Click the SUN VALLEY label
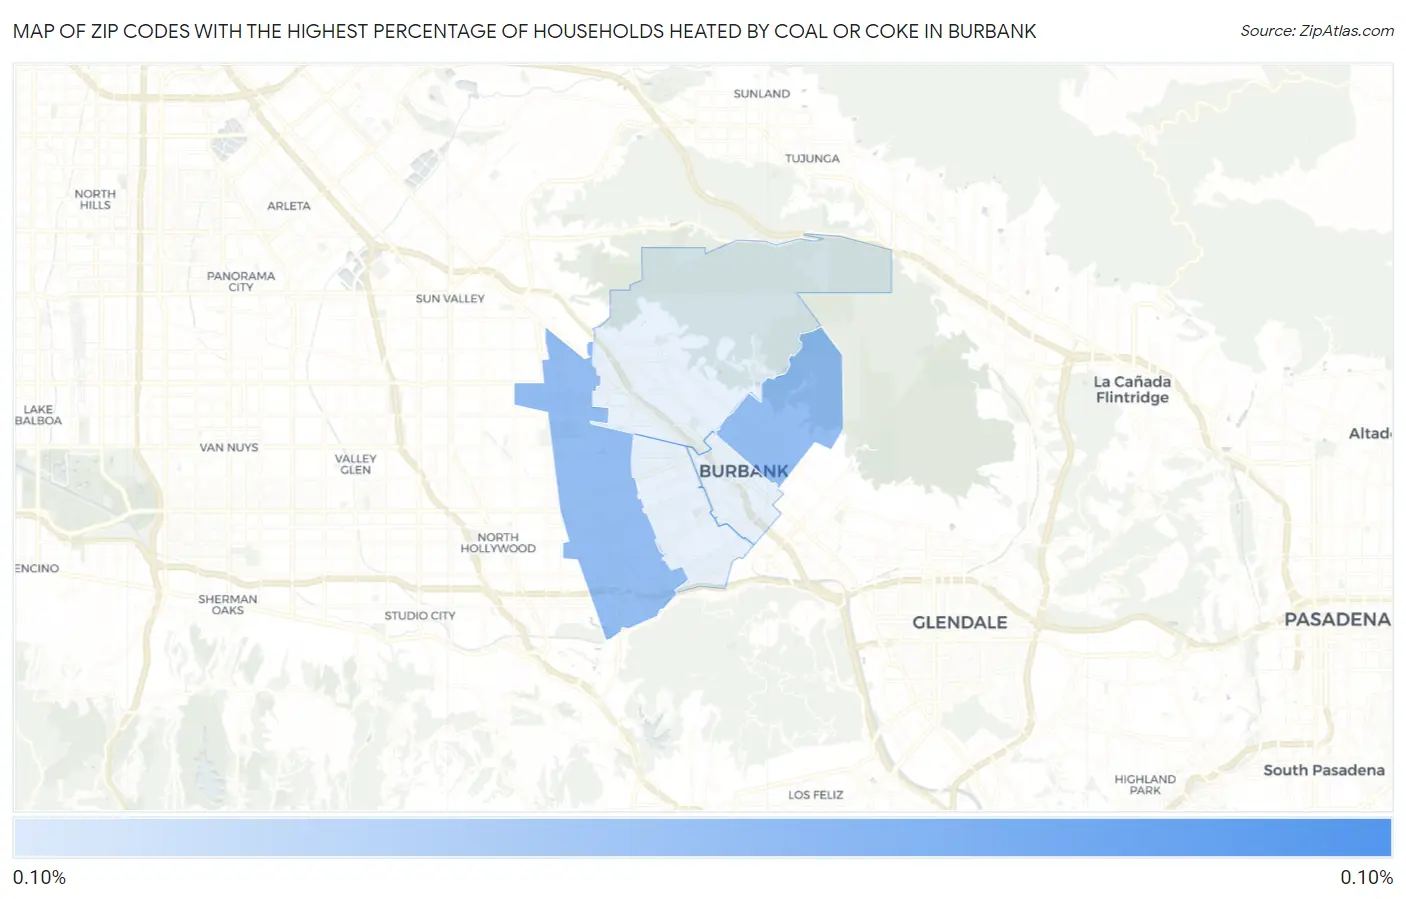This screenshot has height=899, width=1406. tap(450, 298)
